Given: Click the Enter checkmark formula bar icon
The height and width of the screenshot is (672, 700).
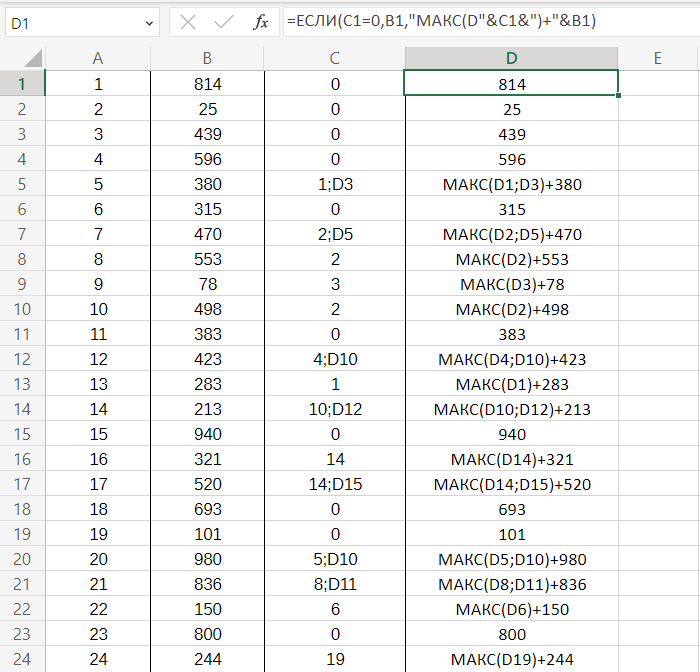Looking at the screenshot, I should [x=225, y=22].
